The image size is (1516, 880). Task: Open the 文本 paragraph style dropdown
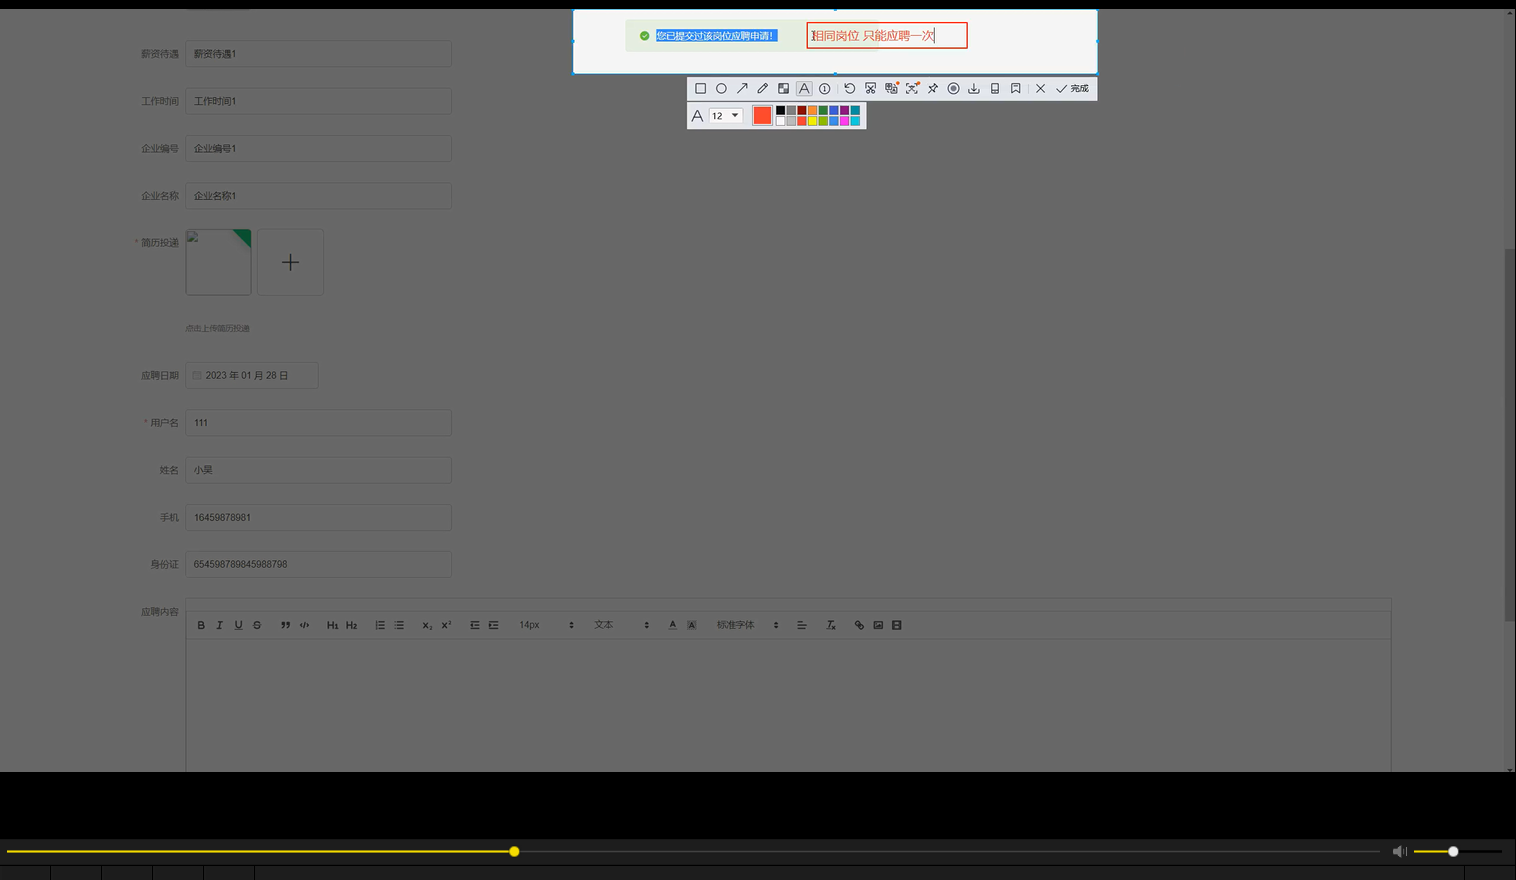(622, 625)
